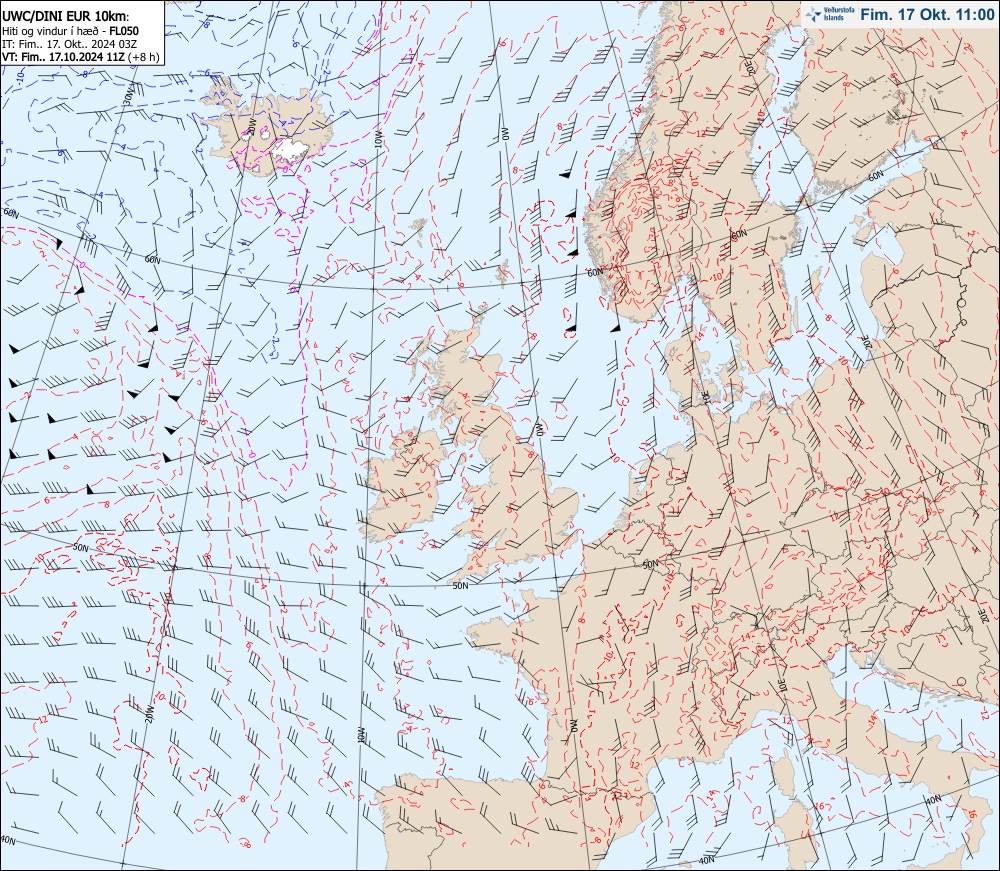Click the 'IT: Fim.. 17. Okt.. 2024 03Z' line
The image size is (1000, 871).
click(x=70, y=44)
